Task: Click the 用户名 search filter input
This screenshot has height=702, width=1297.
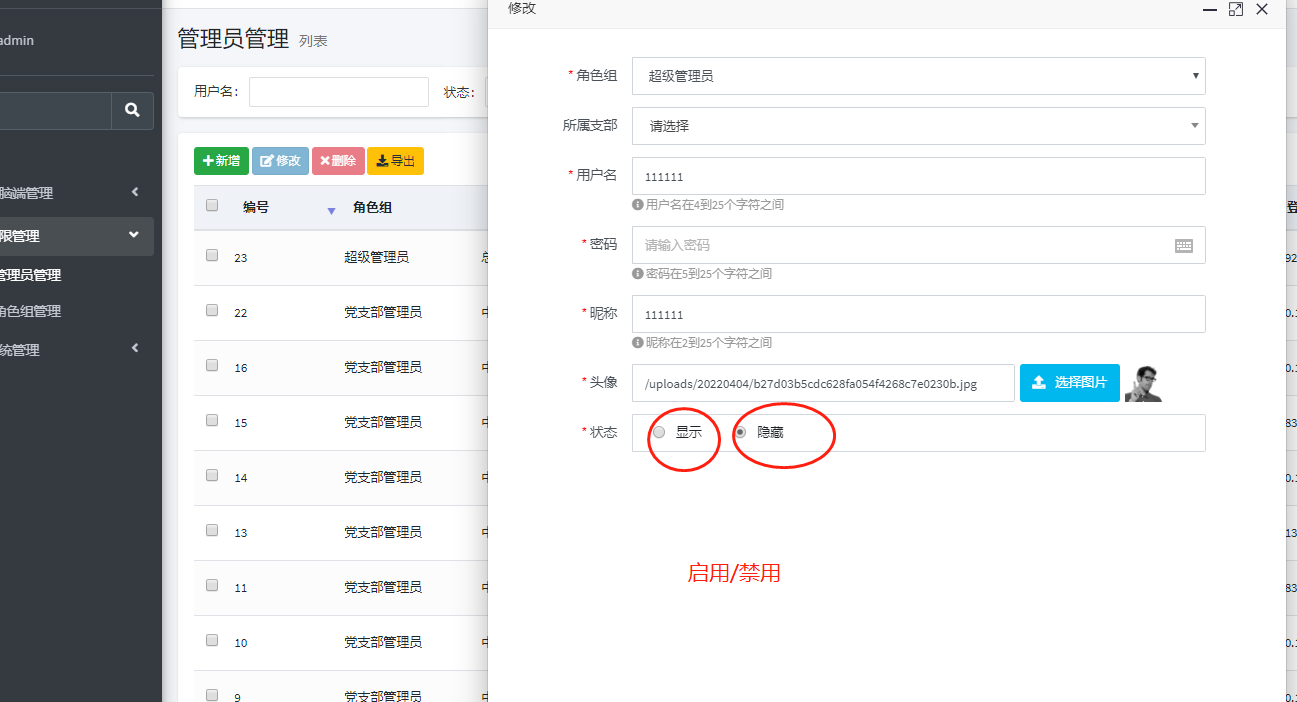Action: coord(338,92)
